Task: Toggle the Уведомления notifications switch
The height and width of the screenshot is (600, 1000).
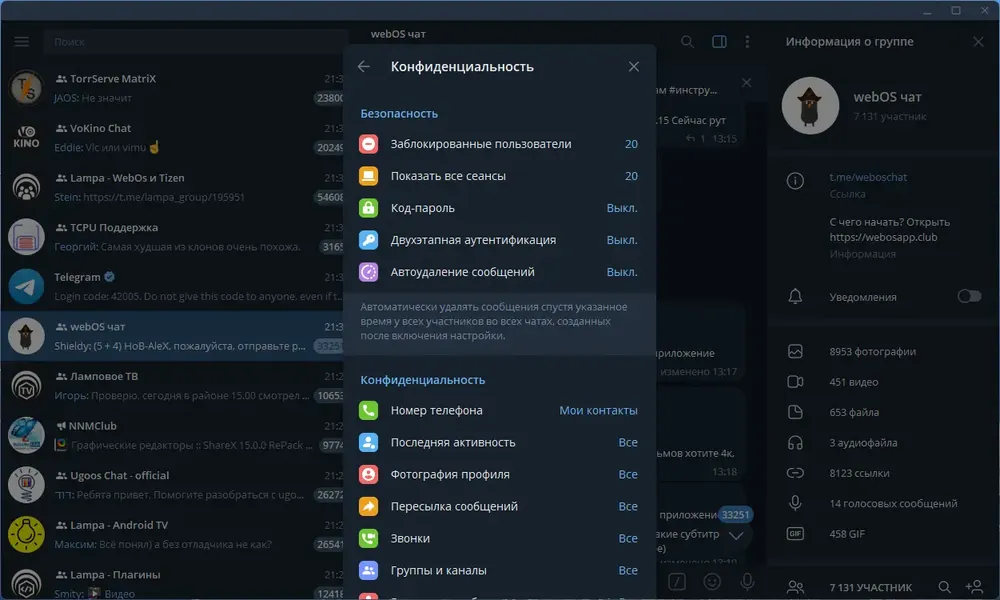Action: (969, 296)
